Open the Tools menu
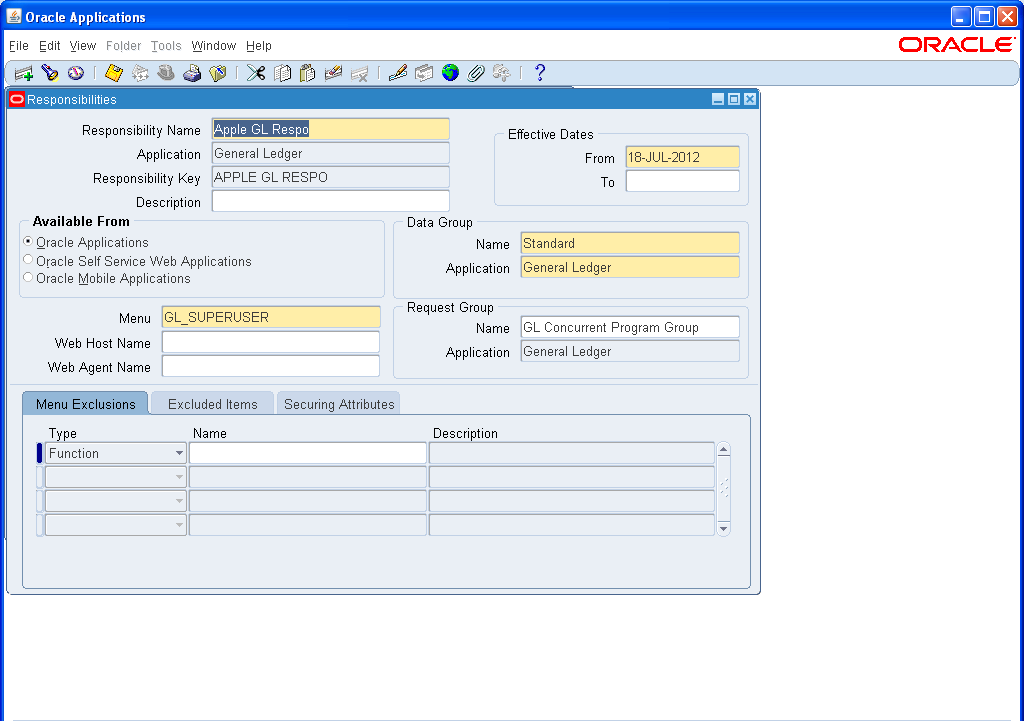The height and width of the screenshot is (721, 1024). tap(166, 46)
